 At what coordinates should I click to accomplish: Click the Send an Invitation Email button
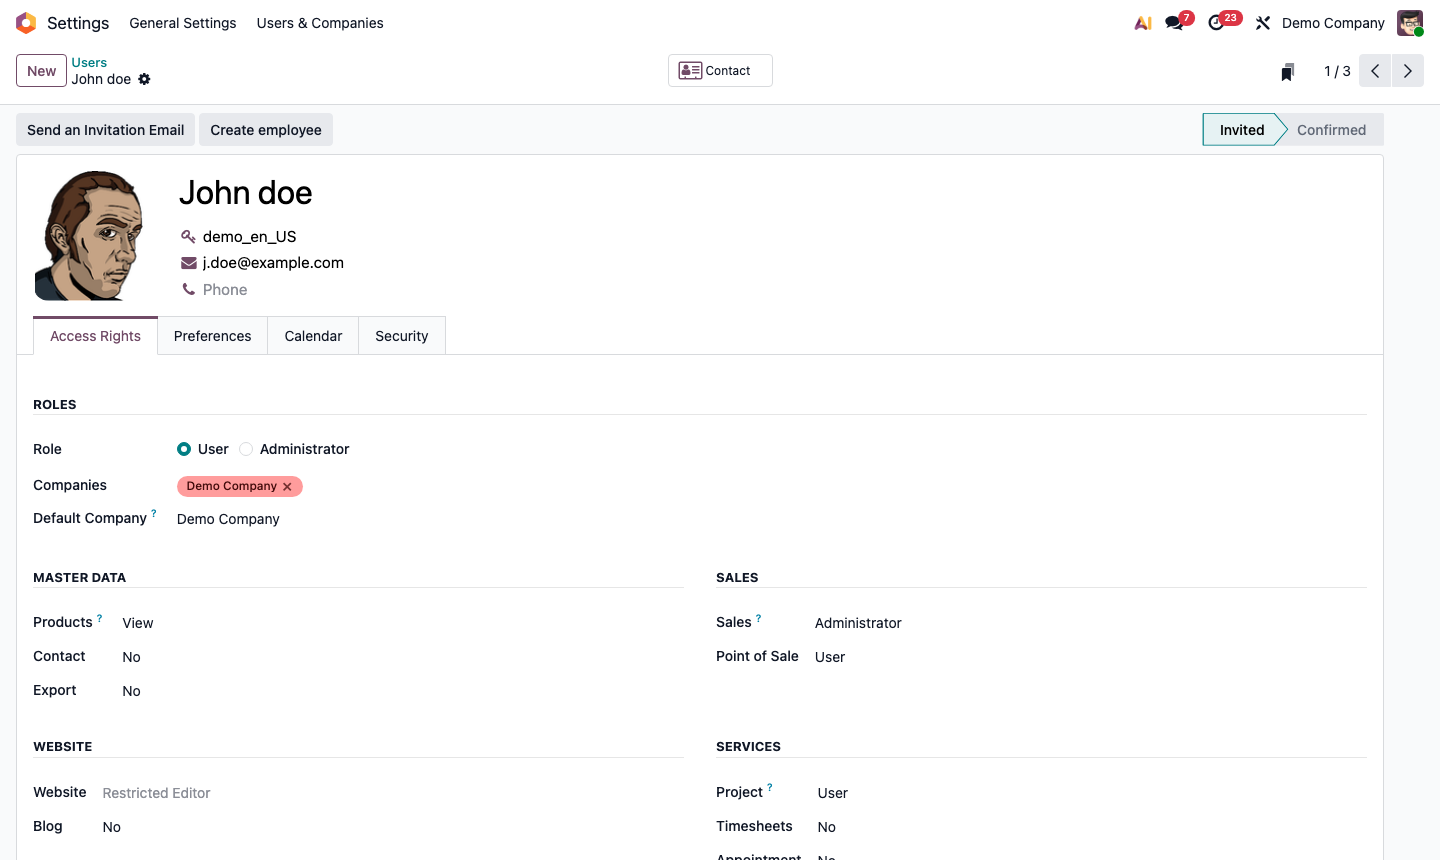coord(104,129)
